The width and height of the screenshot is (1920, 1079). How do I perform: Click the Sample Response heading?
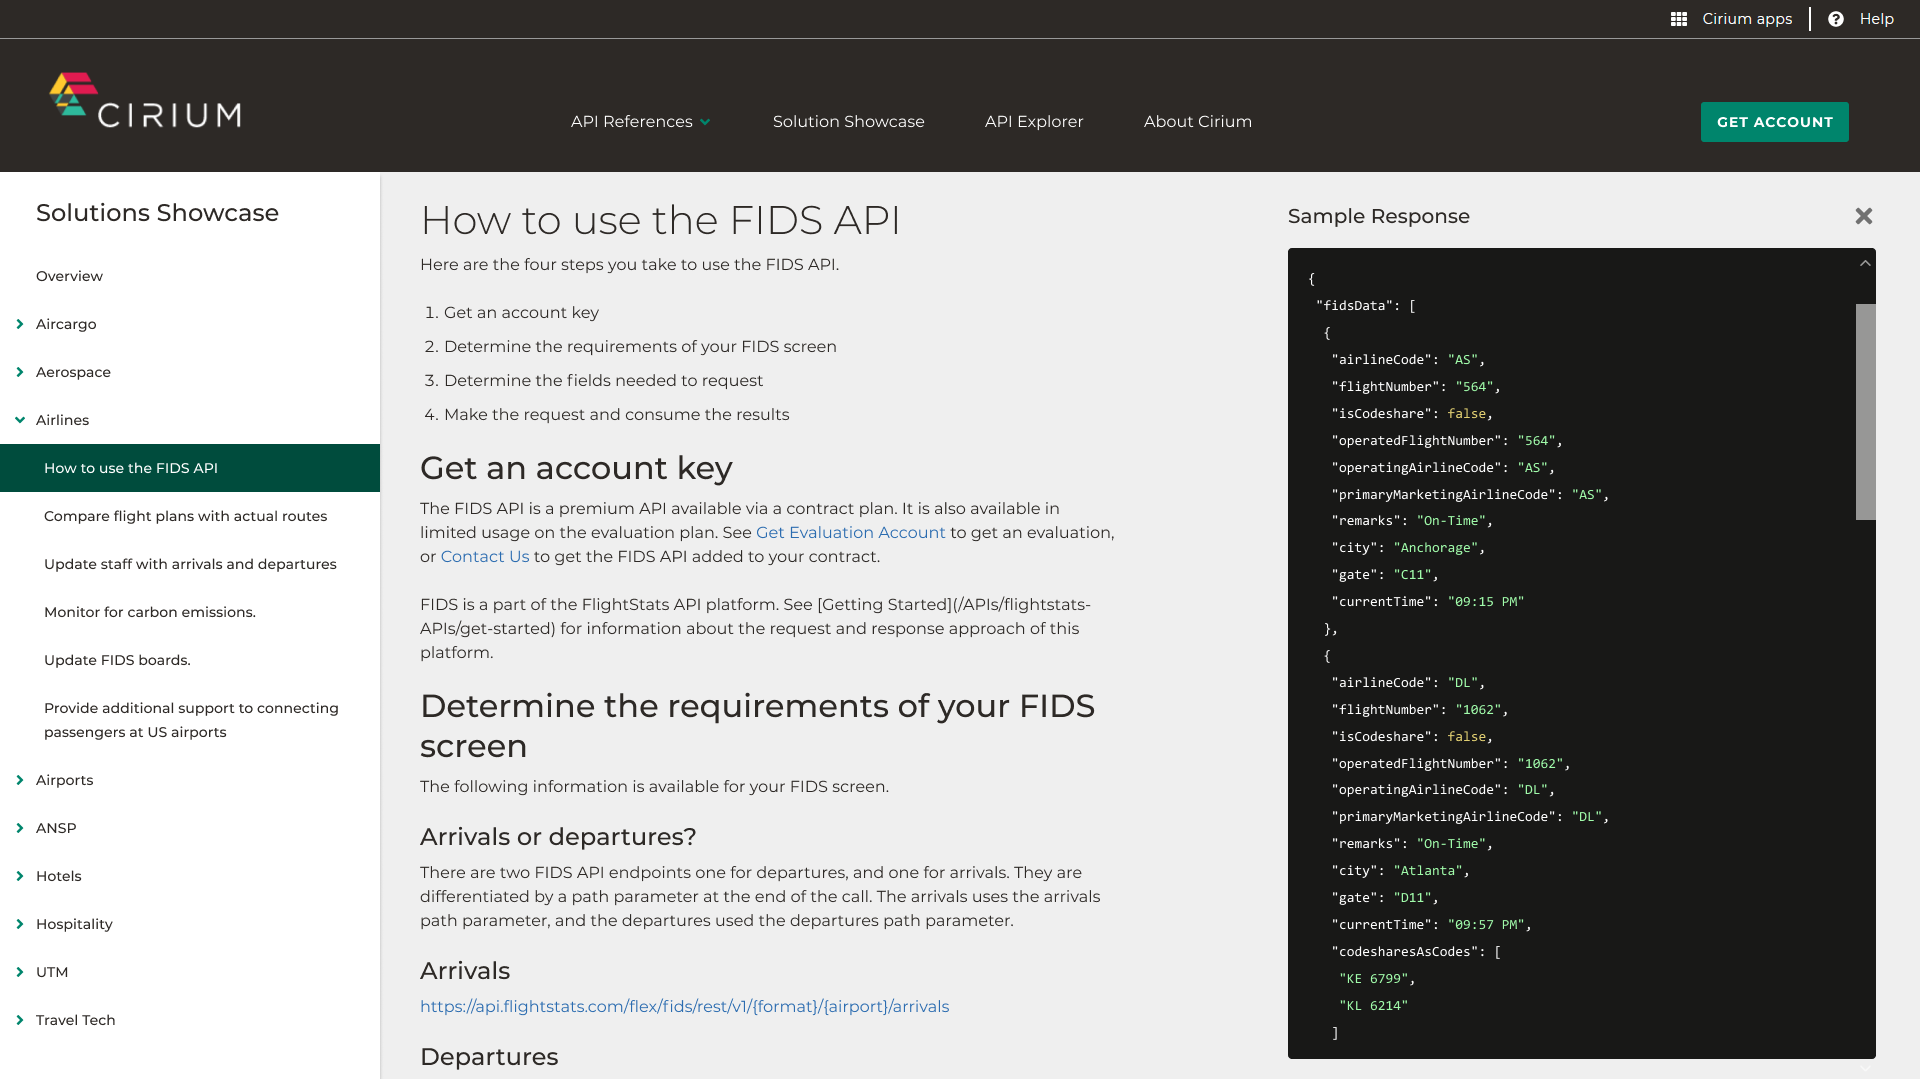tap(1378, 216)
